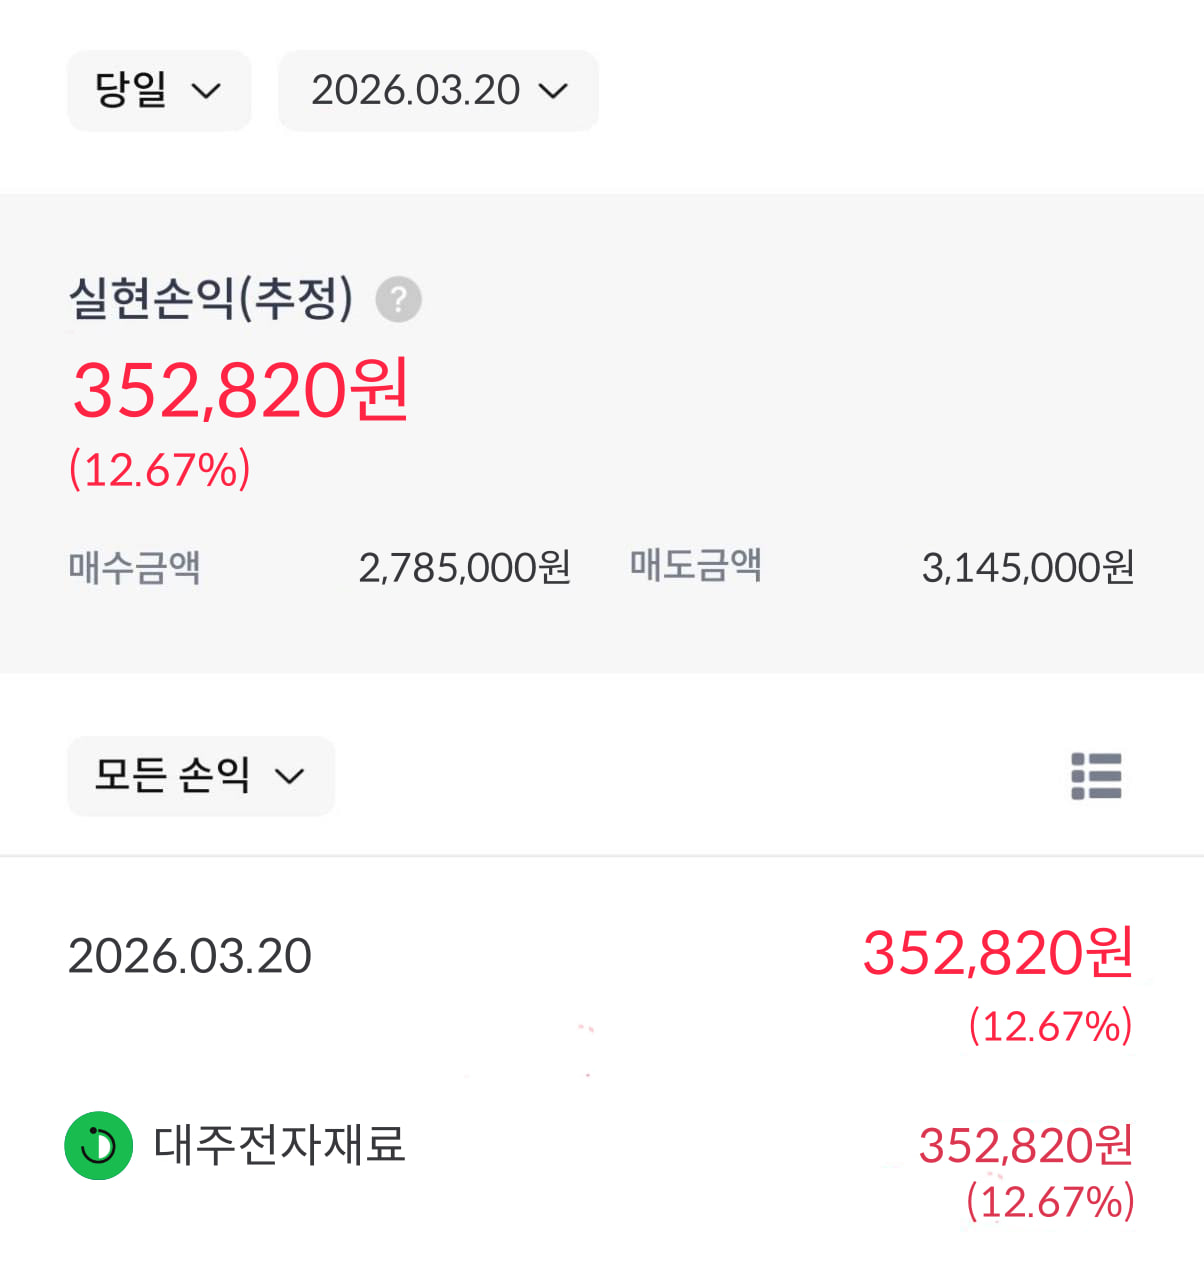The height and width of the screenshot is (1280, 1204).
Task: Expand the 2026.03.20 date picker at top
Action: [437, 90]
